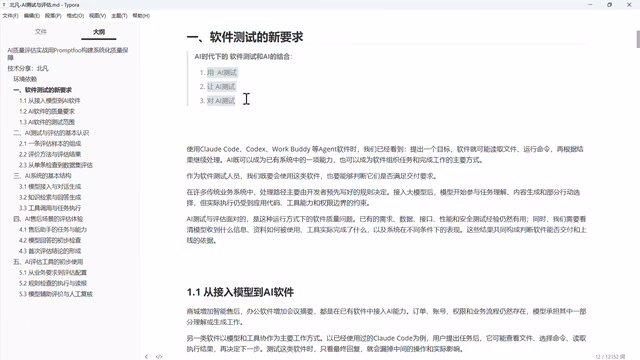This screenshot has width=640, height=360.
Task: Jump to 5.2 规则检查的执行与读报
Action: 53,283
